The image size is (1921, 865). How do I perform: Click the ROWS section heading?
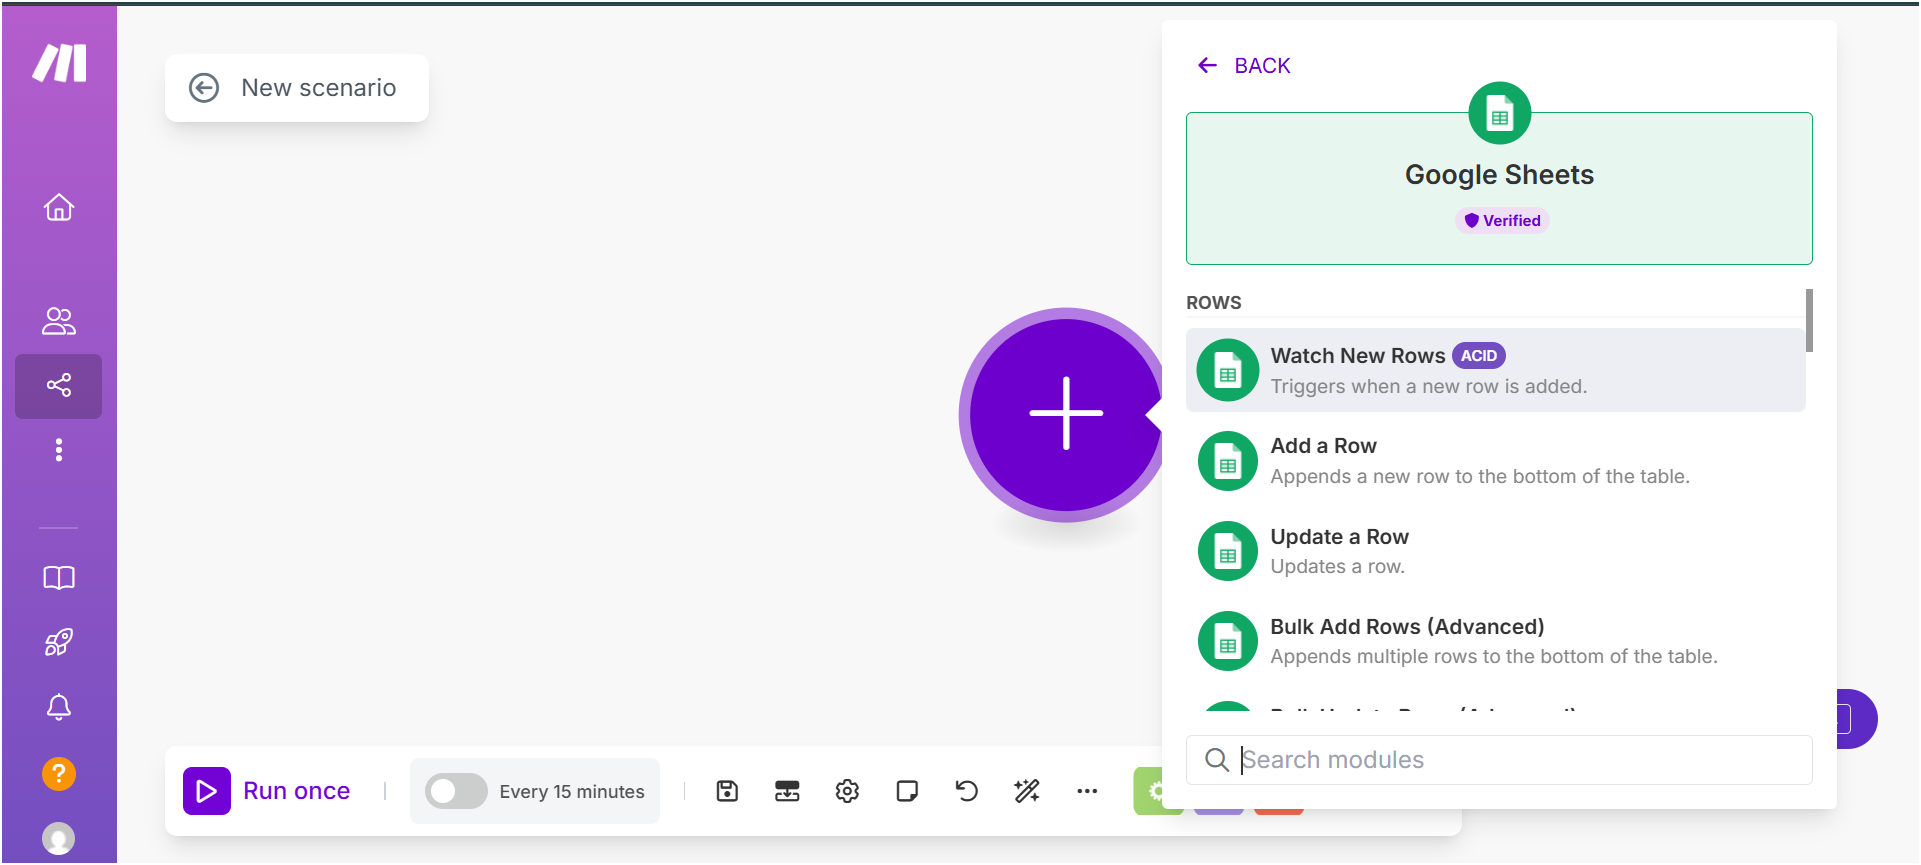pos(1213,303)
